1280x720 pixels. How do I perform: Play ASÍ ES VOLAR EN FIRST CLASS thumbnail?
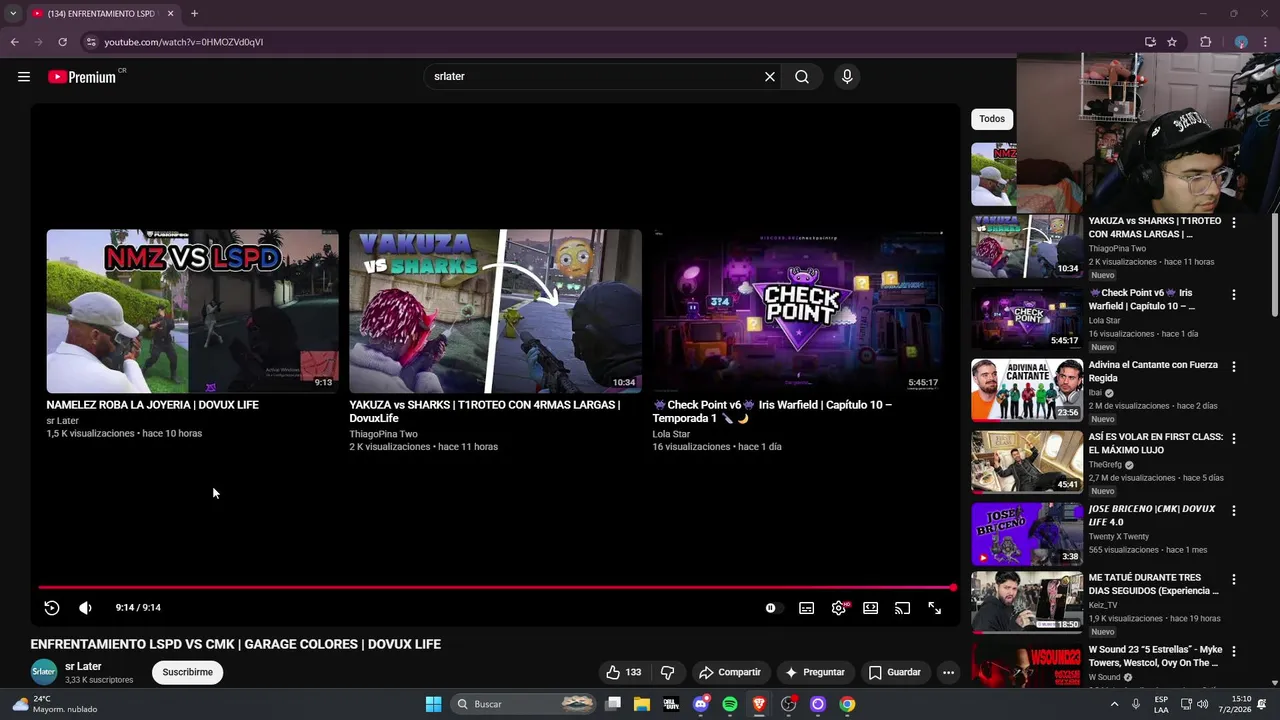[1027, 462]
